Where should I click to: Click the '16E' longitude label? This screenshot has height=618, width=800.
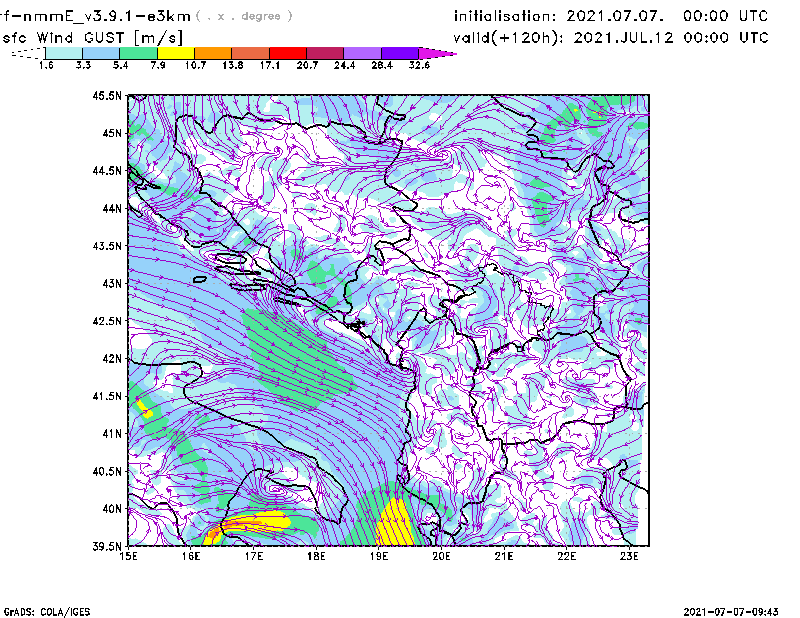click(x=191, y=556)
